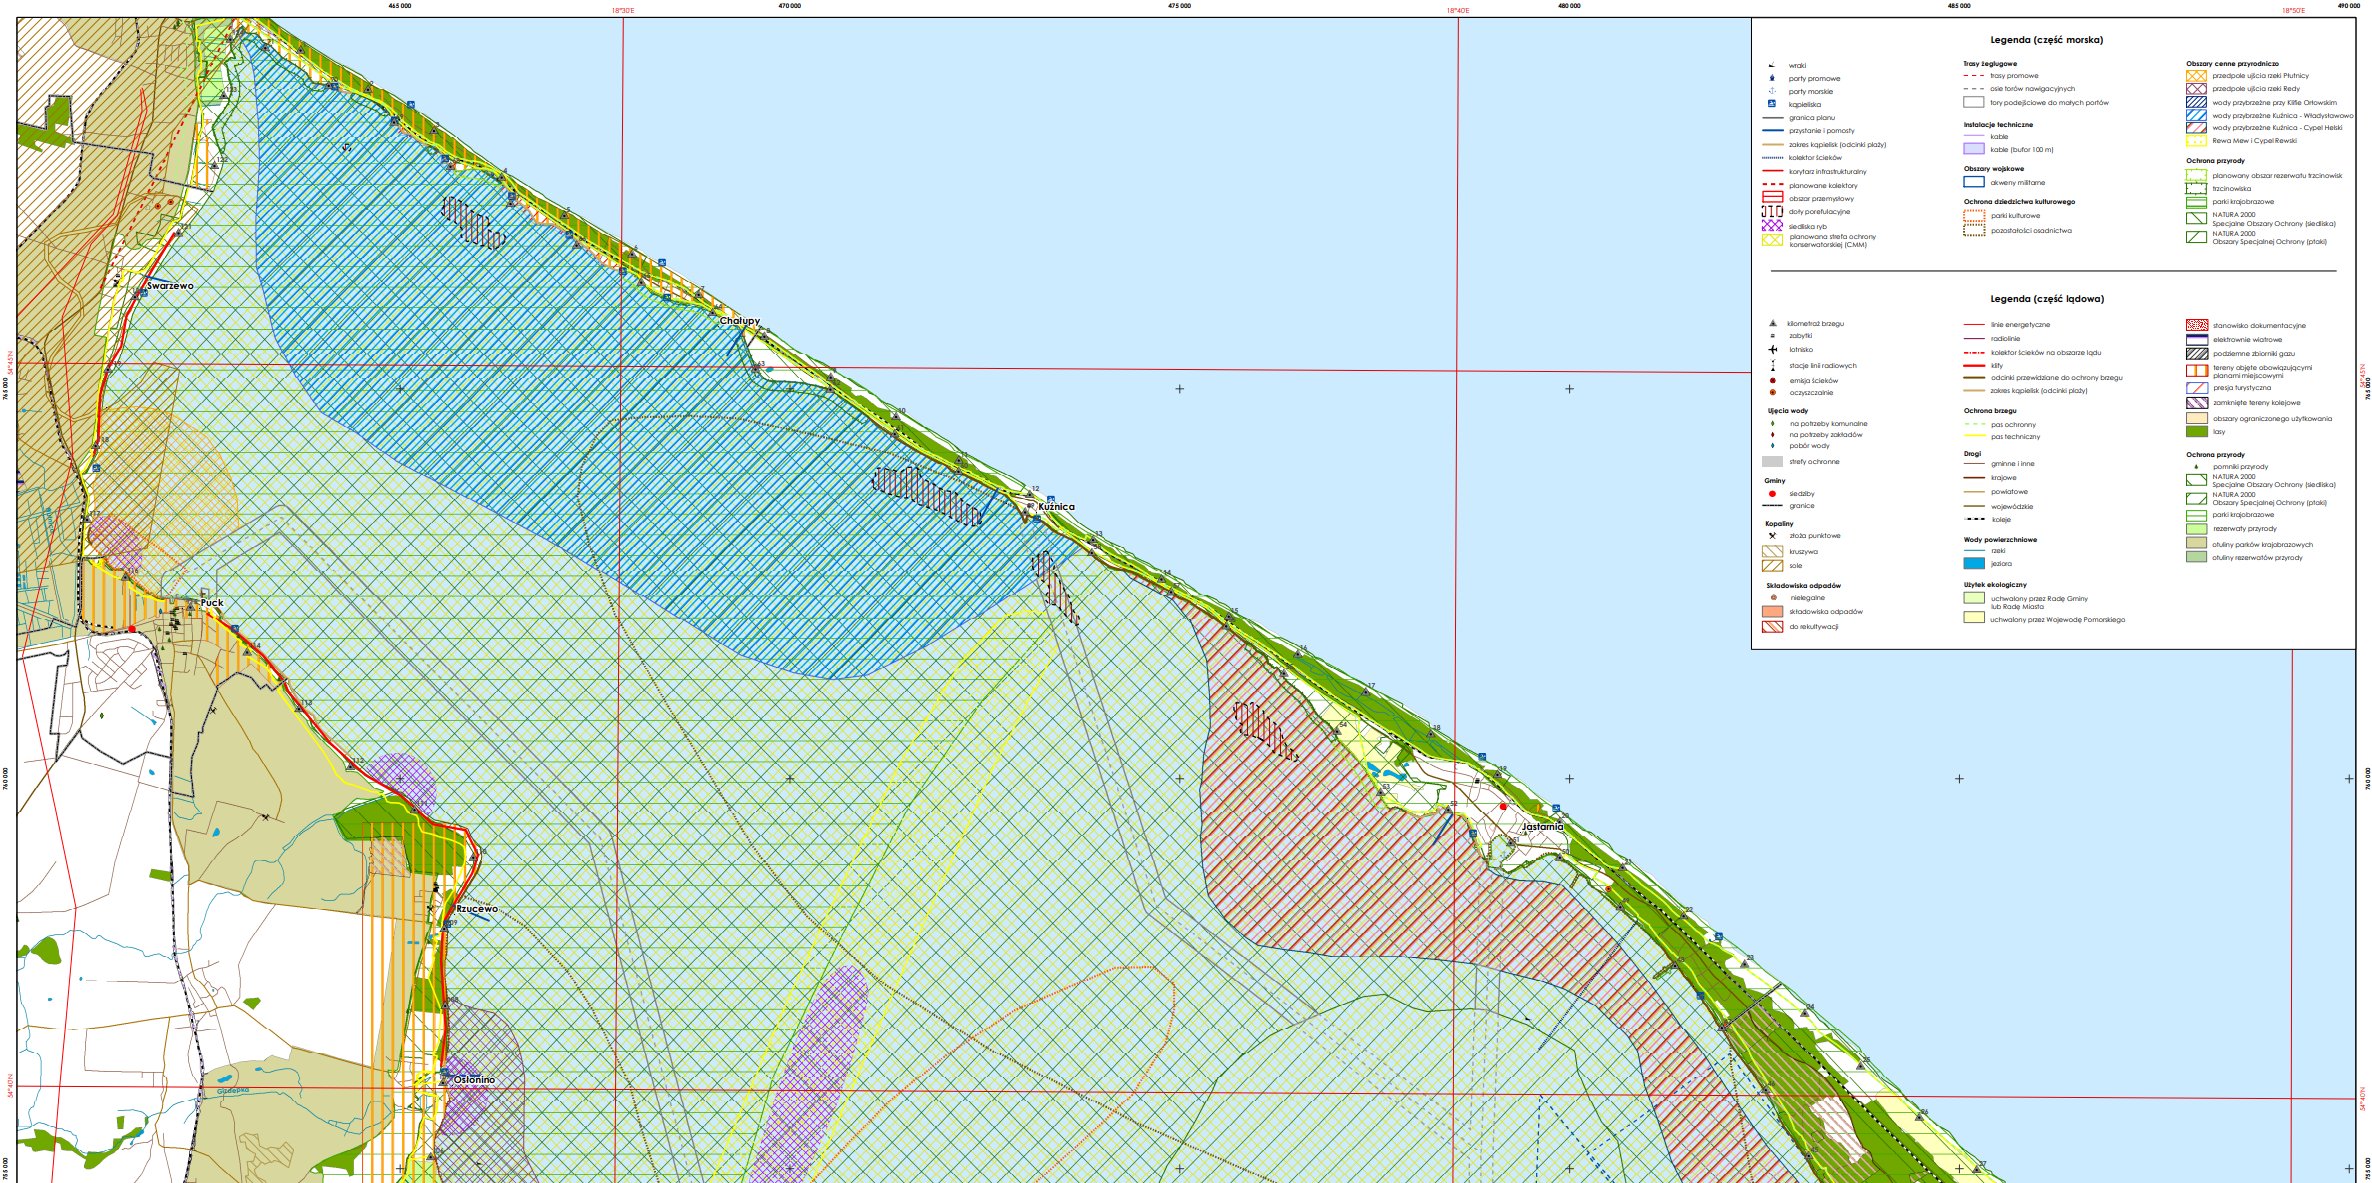Screen dimensions: 2372x1183
Task: Click the stacje linii radiowych symbol
Action: [x=1772, y=365]
